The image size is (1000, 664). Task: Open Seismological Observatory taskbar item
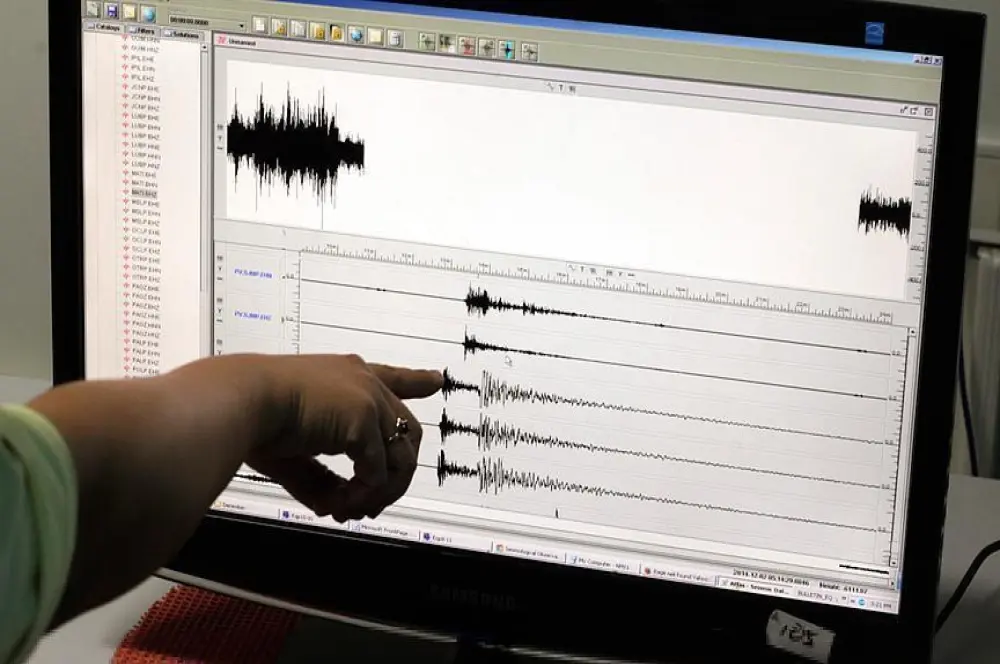pos(529,553)
